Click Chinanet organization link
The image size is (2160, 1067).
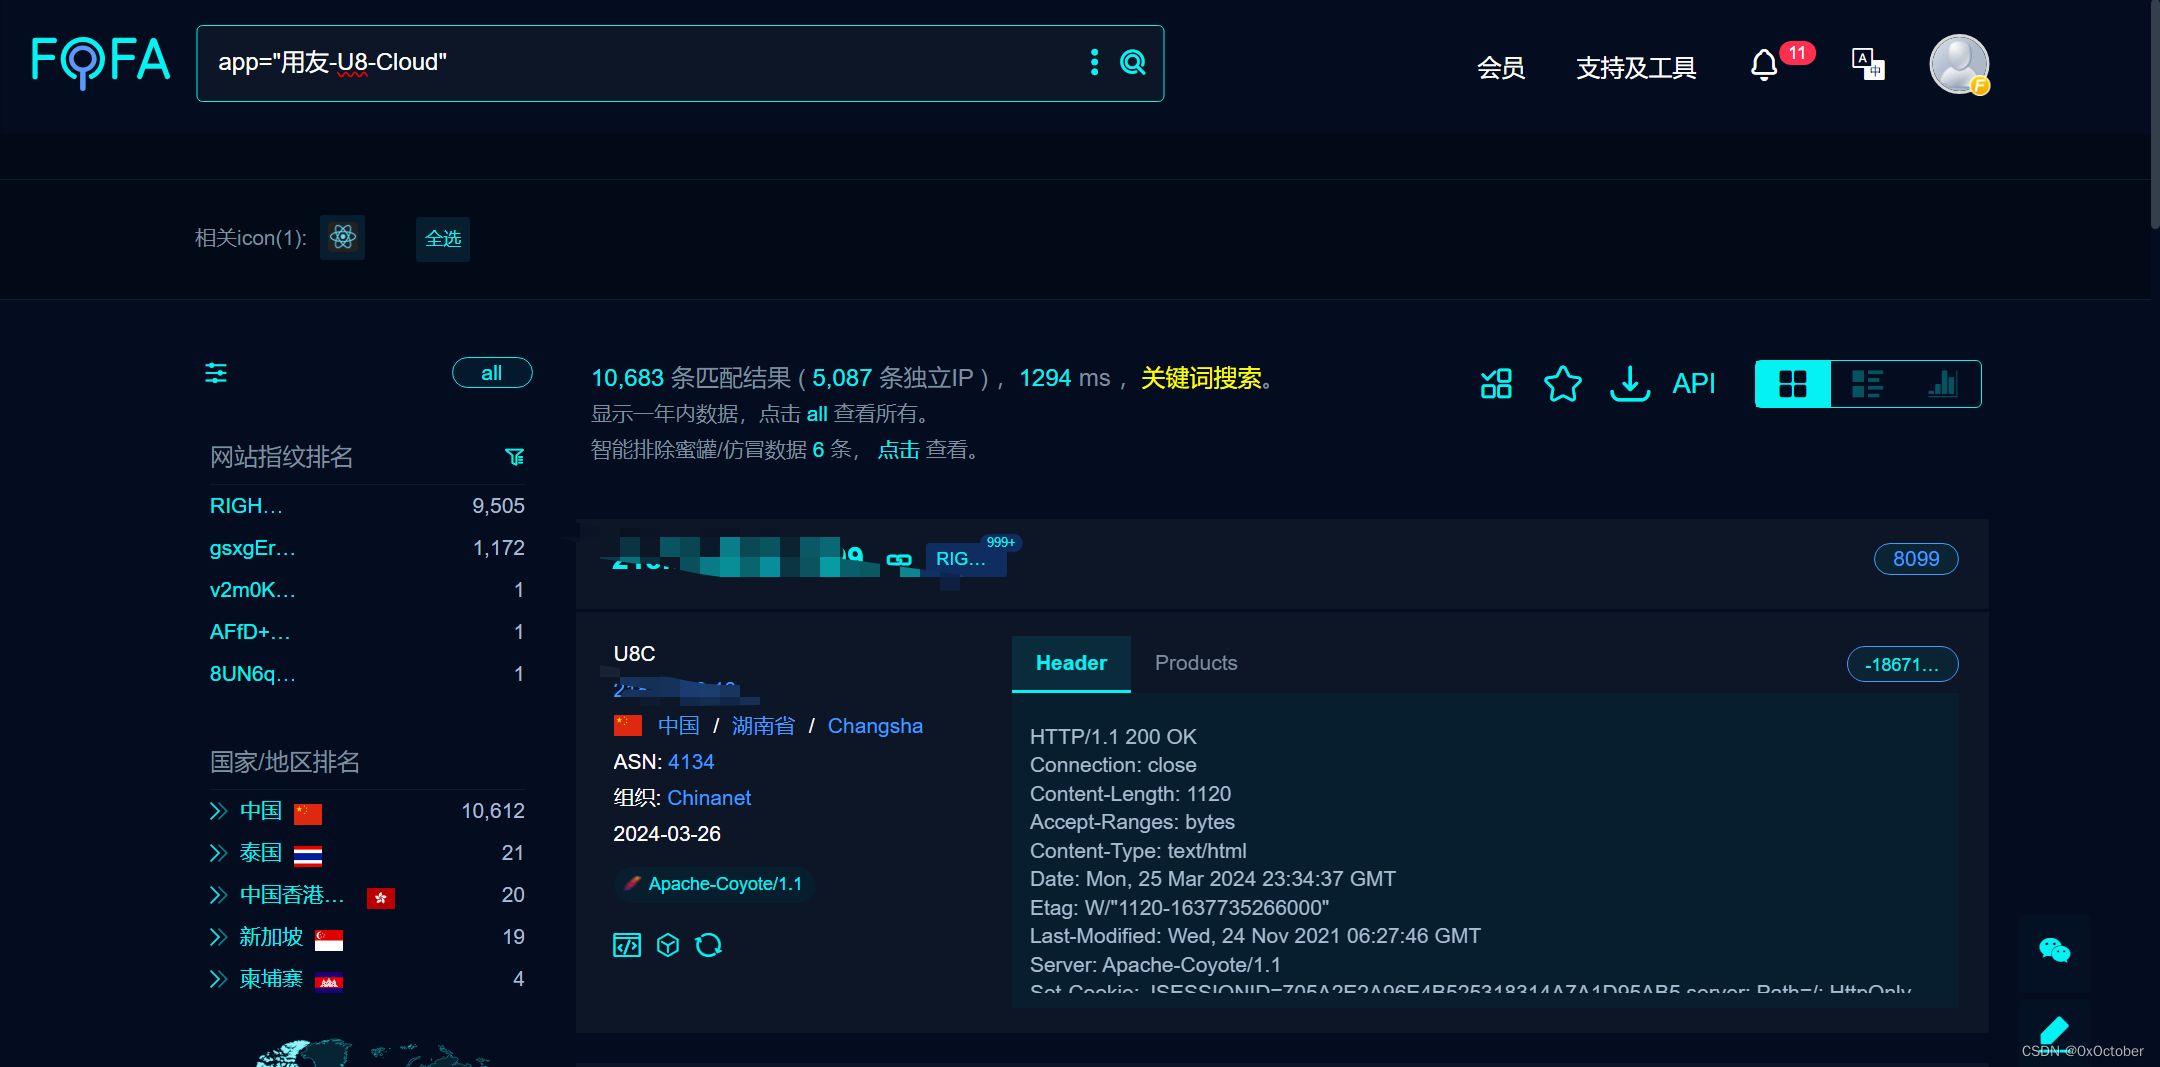click(x=709, y=798)
